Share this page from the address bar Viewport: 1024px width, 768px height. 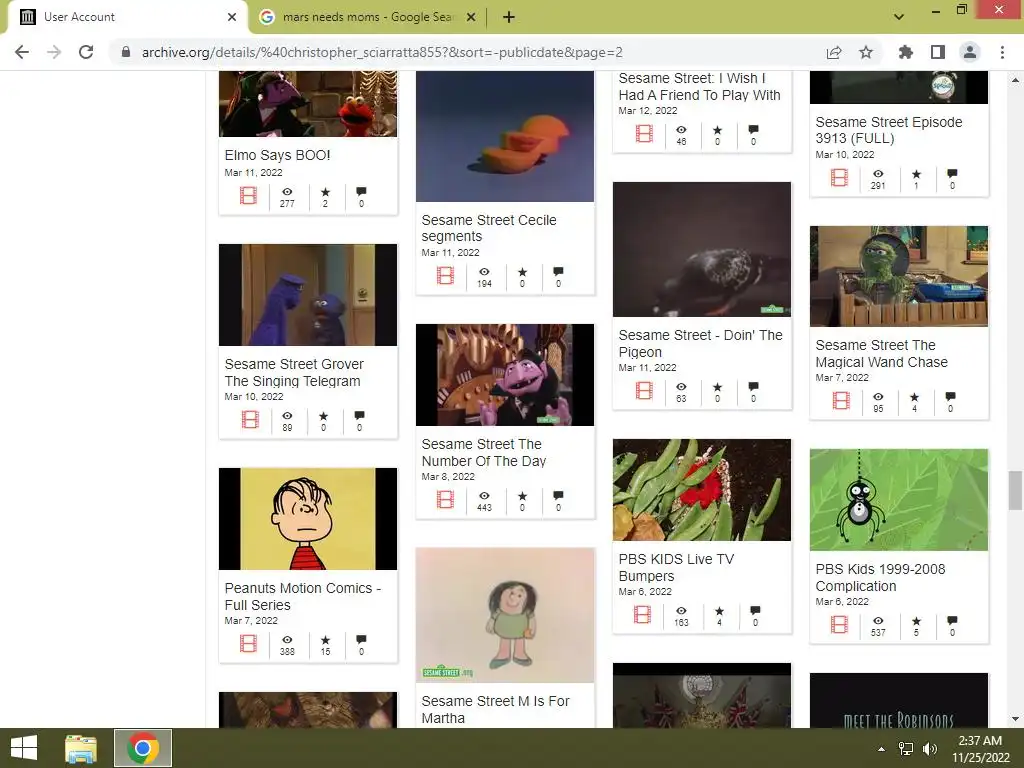pyautogui.click(x=834, y=52)
